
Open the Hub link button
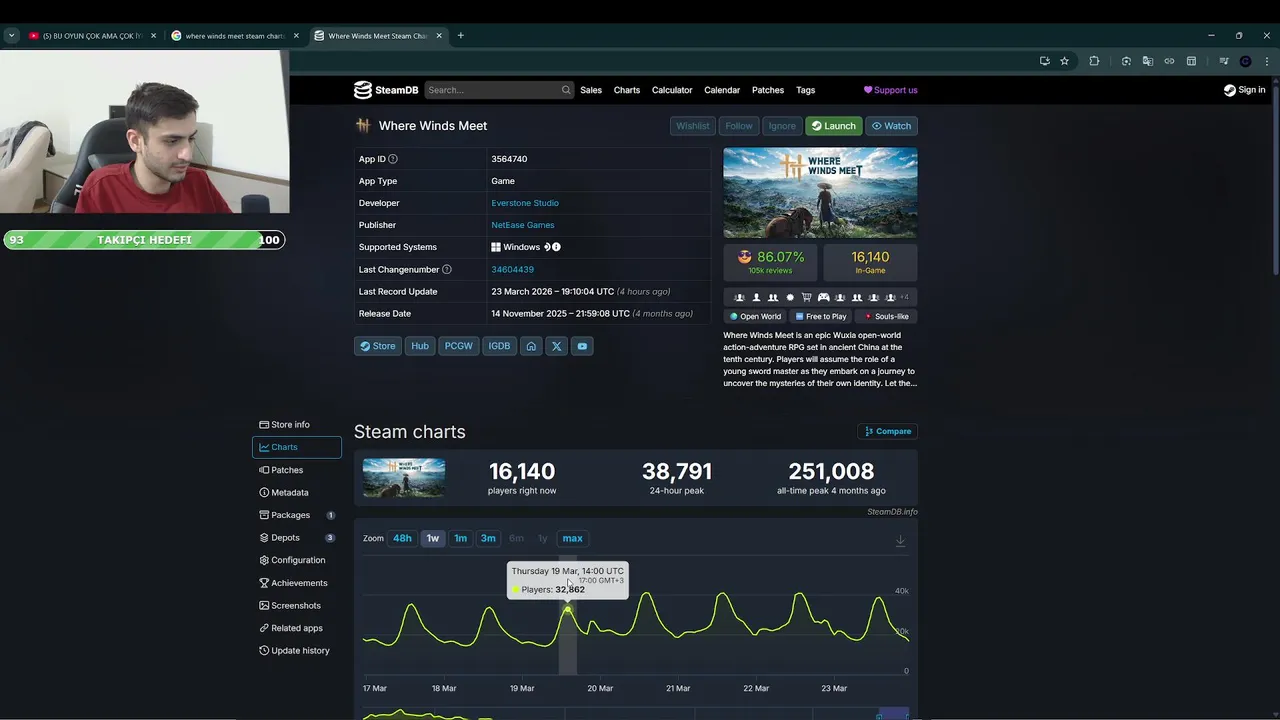(420, 346)
